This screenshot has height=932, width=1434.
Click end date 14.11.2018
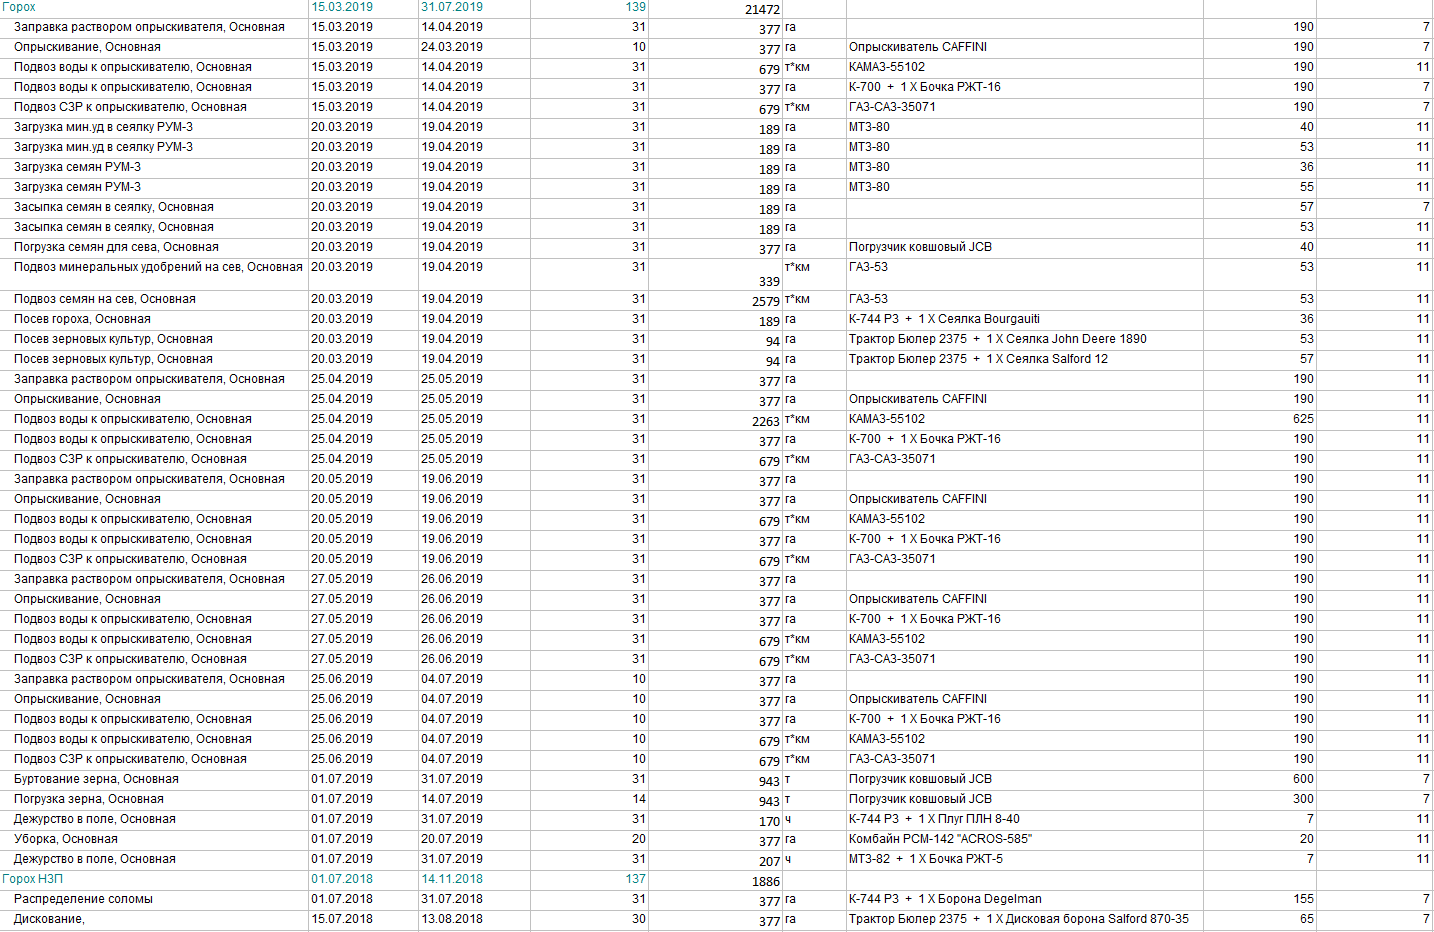pos(452,879)
